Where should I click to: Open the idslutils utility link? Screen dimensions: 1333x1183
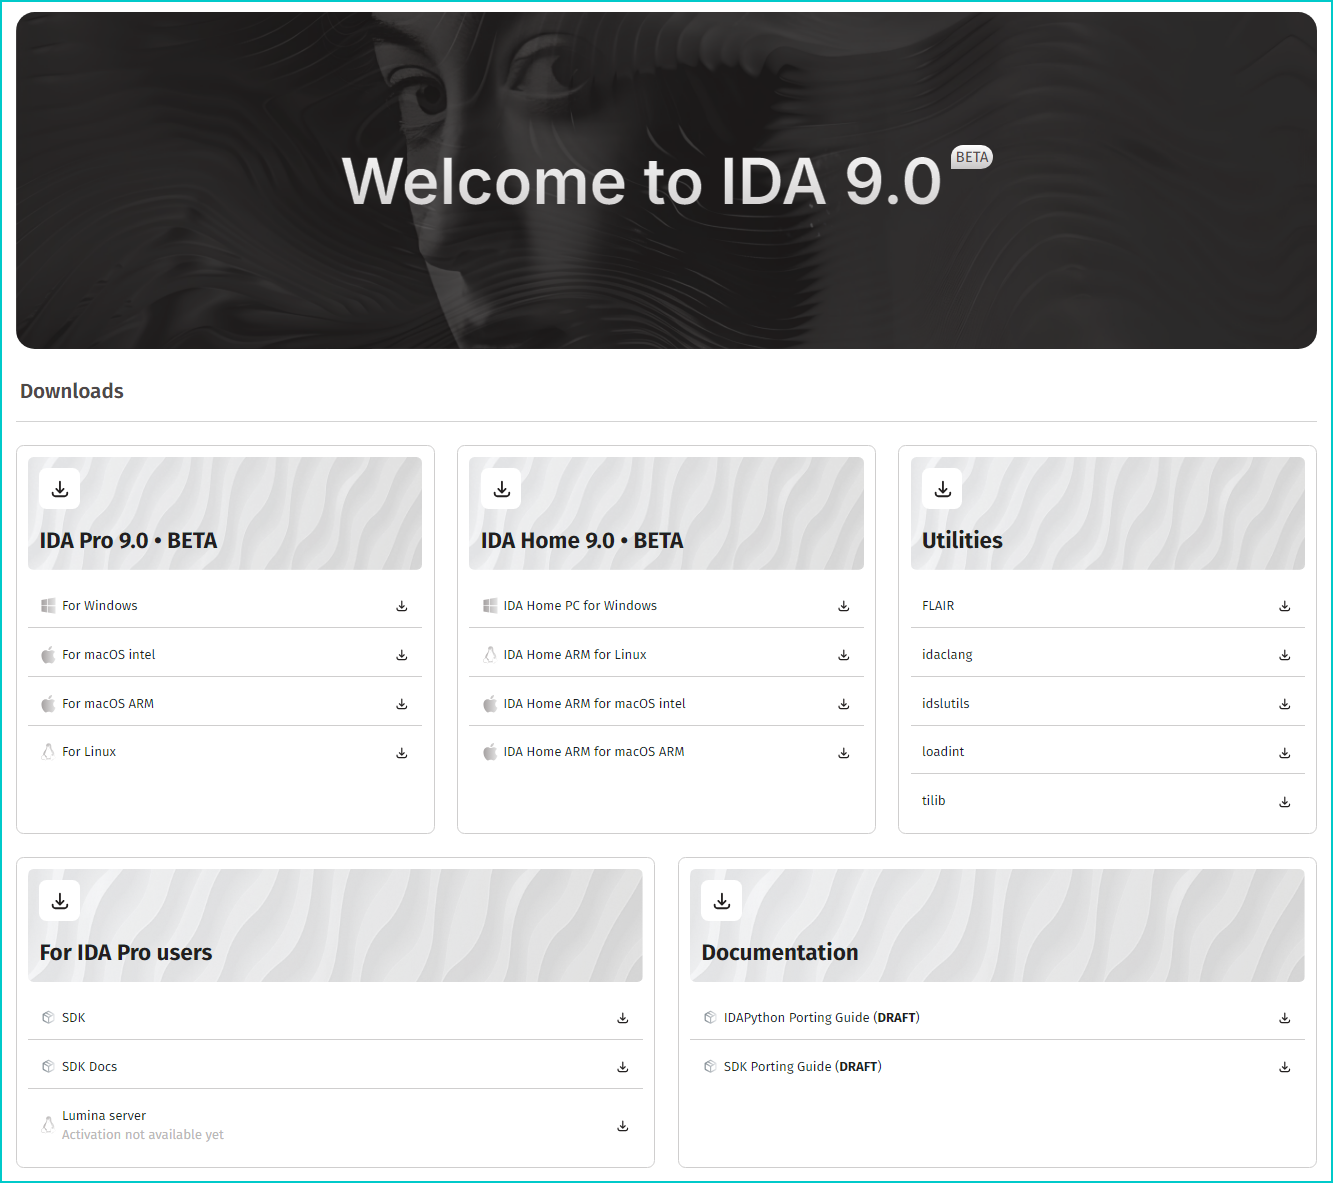[x=946, y=704]
